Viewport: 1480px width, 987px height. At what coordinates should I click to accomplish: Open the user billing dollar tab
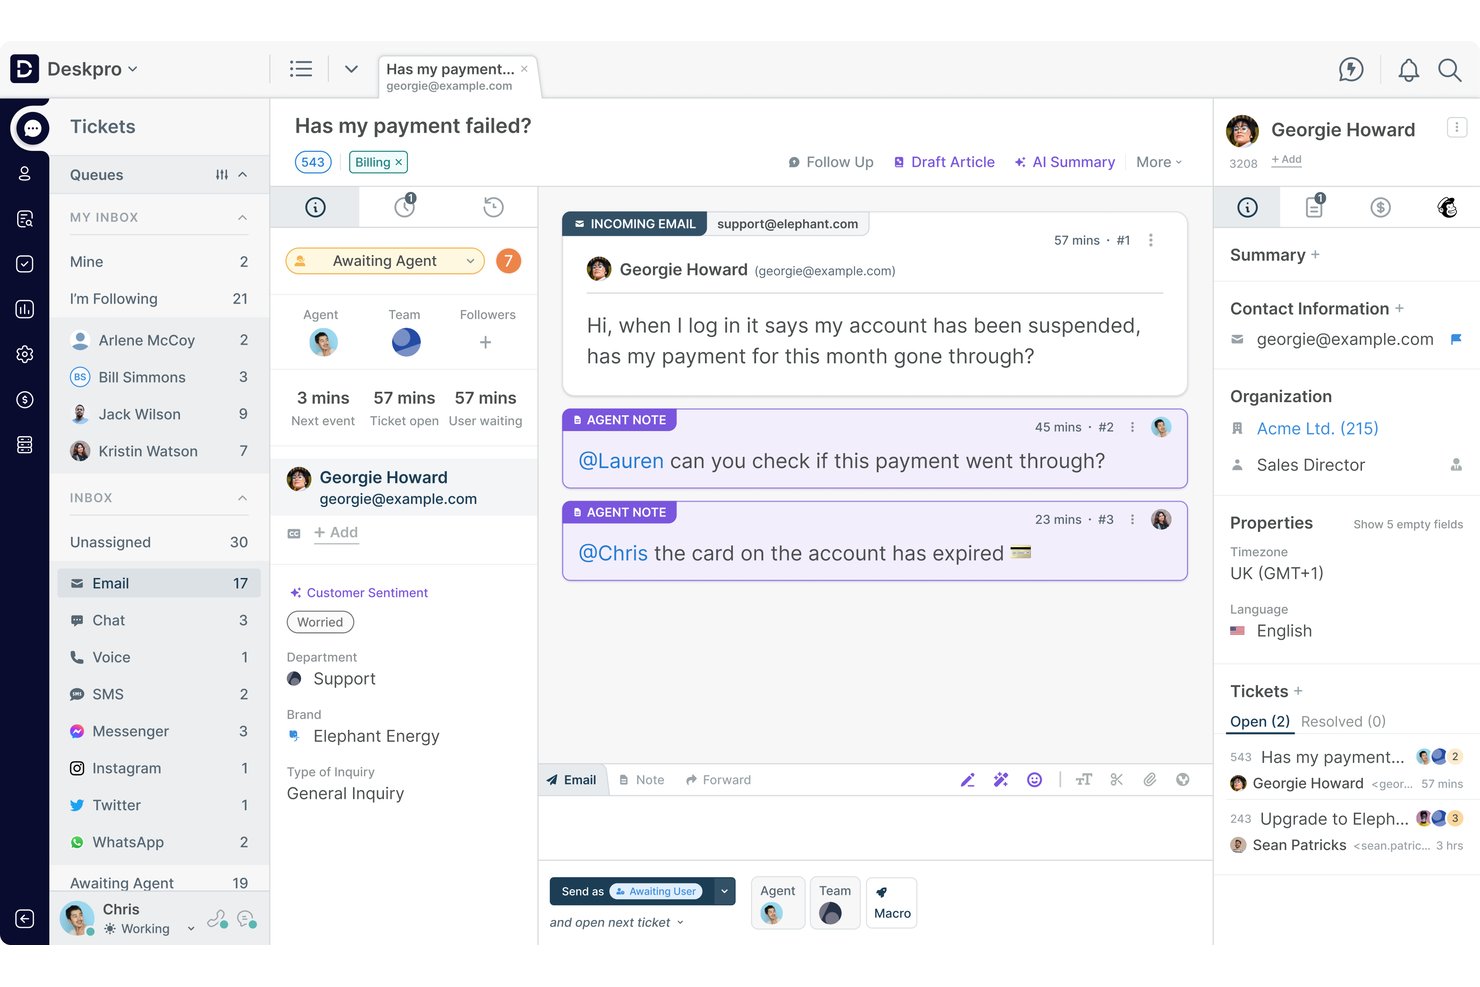coord(1380,207)
